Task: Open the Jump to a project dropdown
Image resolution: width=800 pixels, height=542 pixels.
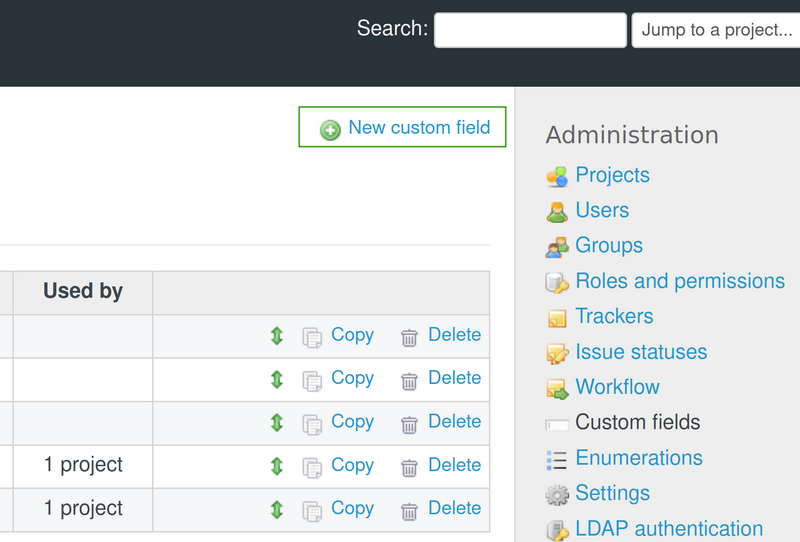Action: pos(716,30)
